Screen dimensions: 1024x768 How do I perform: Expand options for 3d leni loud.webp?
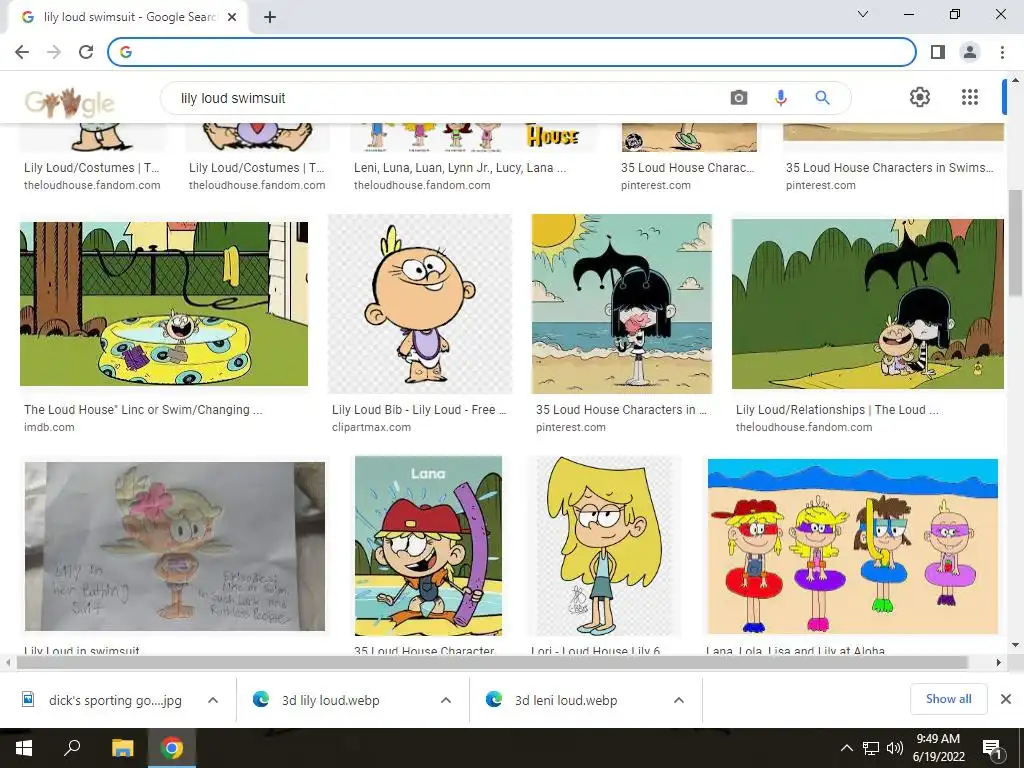click(679, 700)
